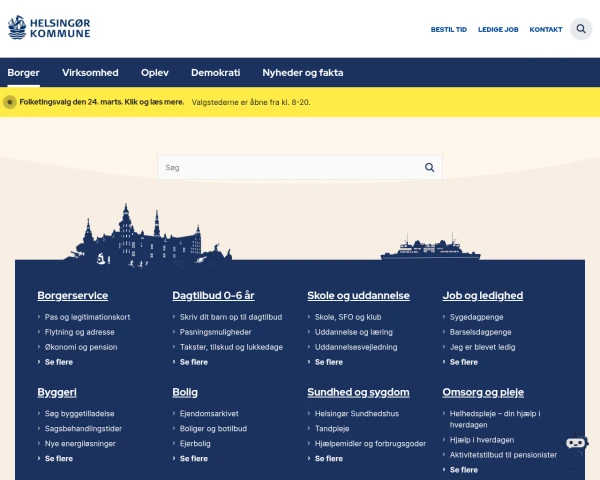Open the Job og ledighed heading
Viewport: 600px width, 480px height.
pos(483,296)
